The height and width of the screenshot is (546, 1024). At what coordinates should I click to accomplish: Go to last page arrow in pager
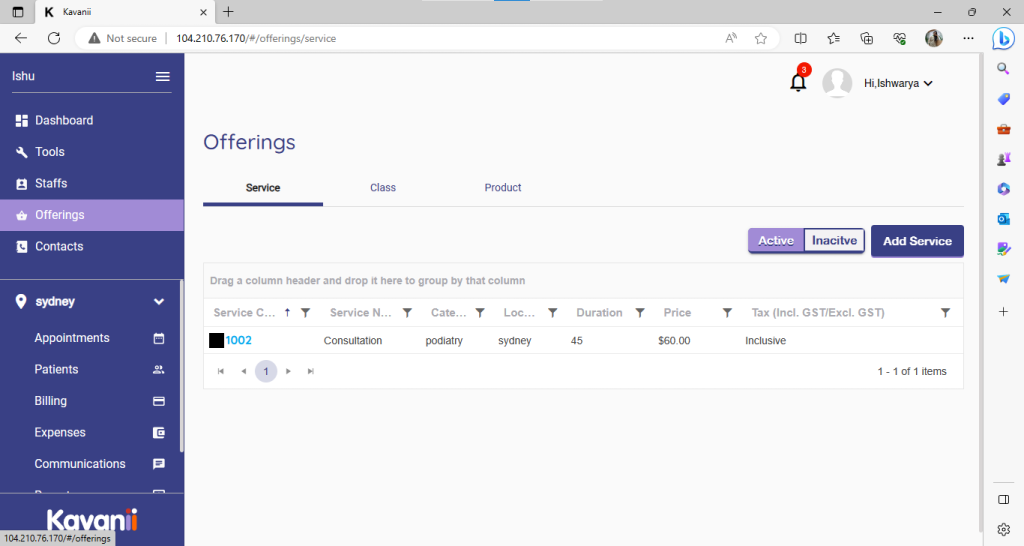311,371
